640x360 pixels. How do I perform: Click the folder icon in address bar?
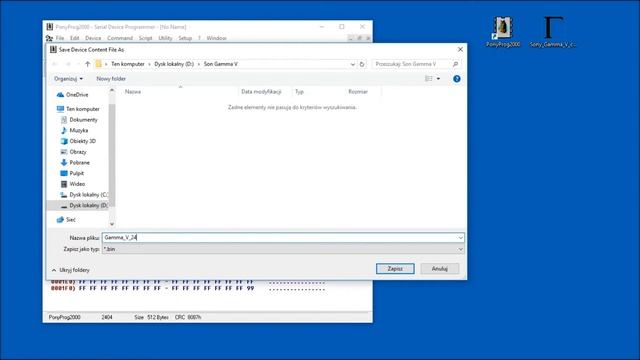pos(98,64)
